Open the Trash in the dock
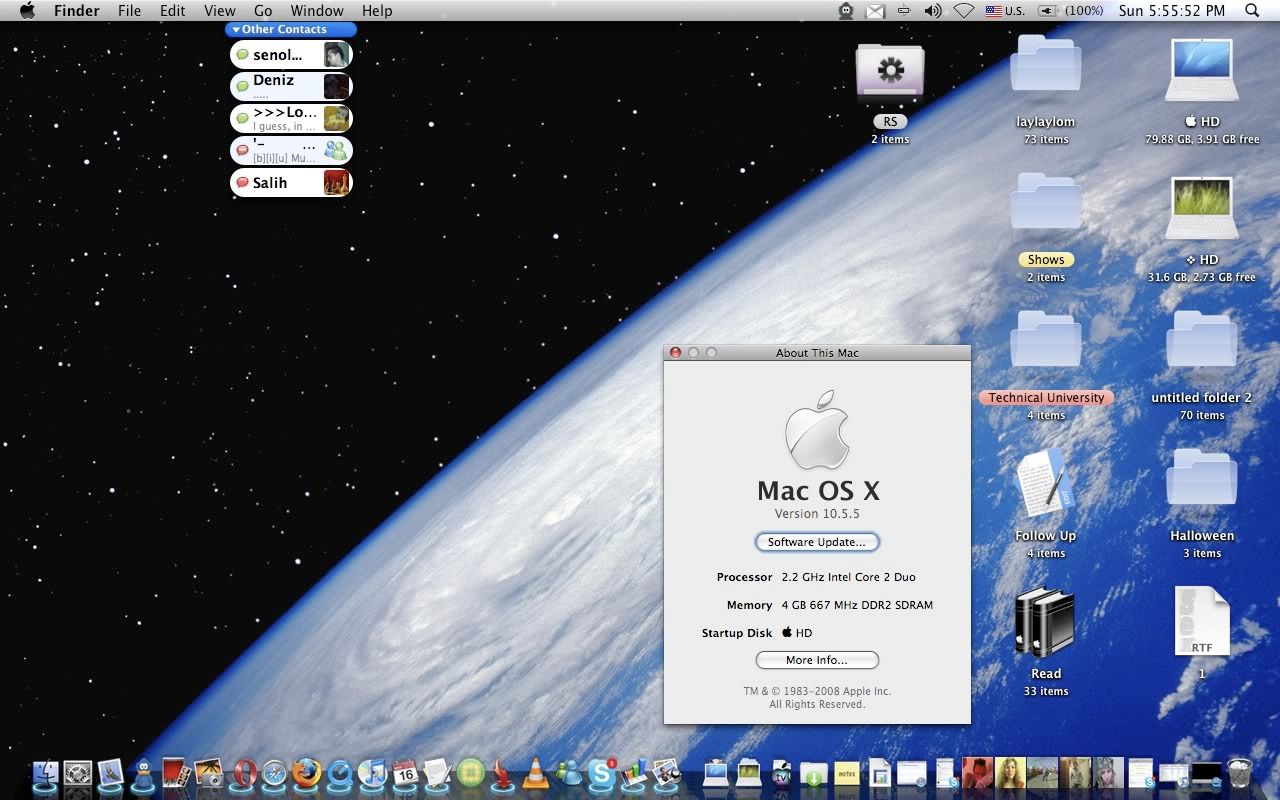 pos(1238,773)
